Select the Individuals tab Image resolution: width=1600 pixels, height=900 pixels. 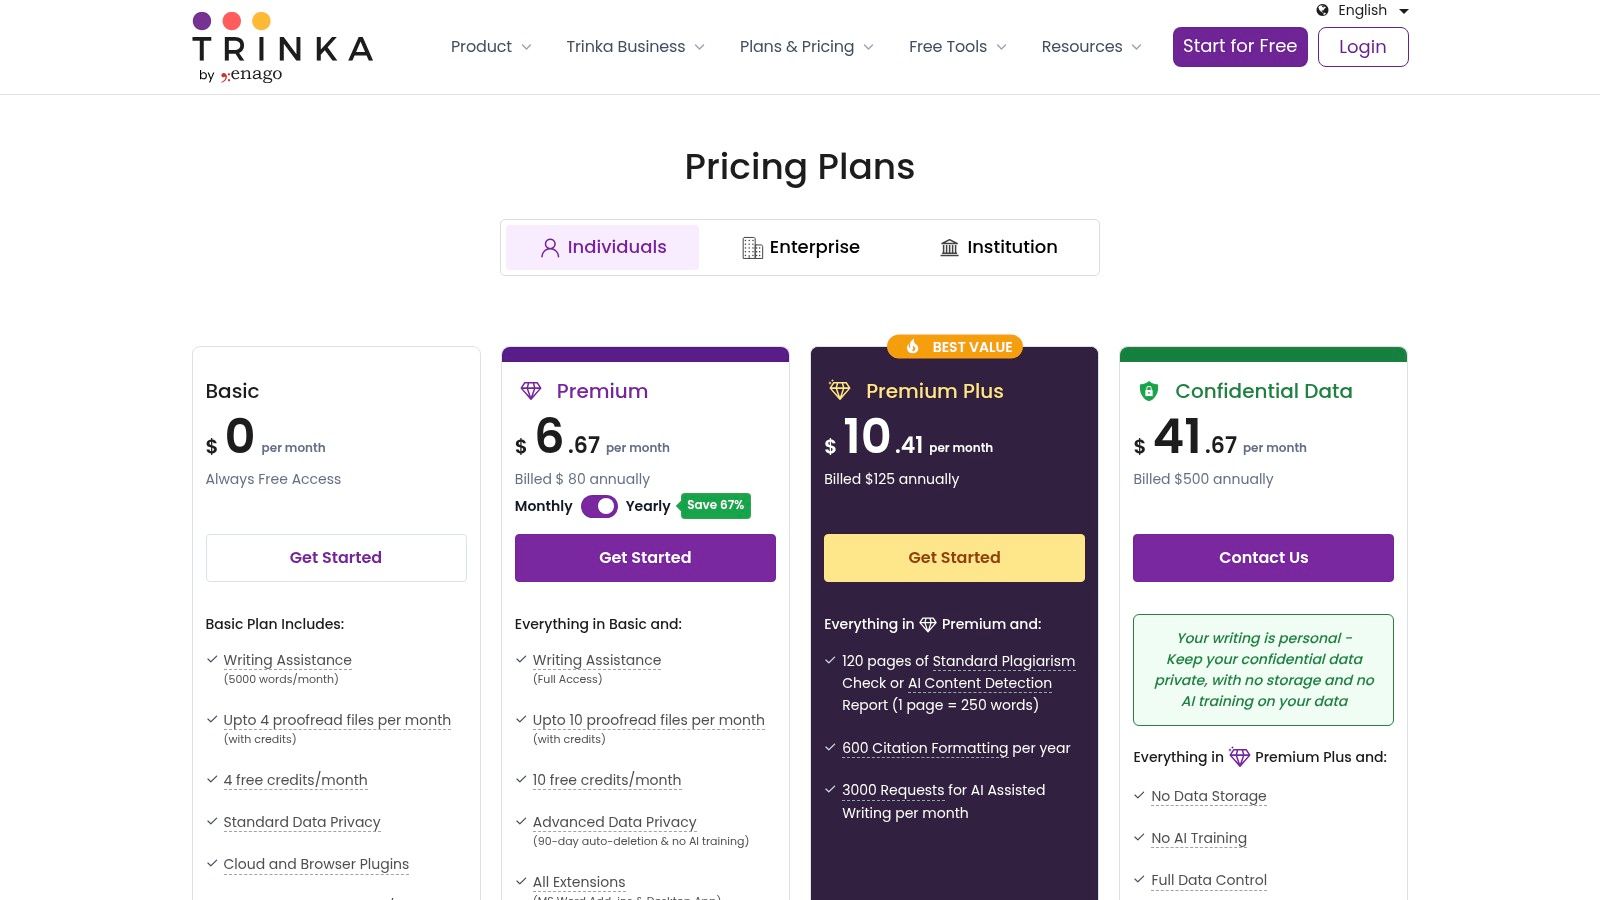pyautogui.click(x=603, y=248)
